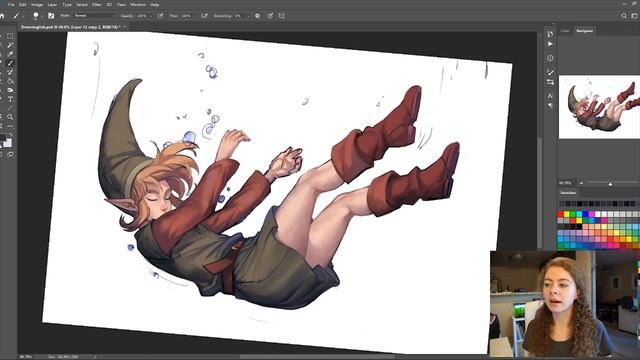Open the File menu
The width and height of the screenshot is (640, 360).
[x=11, y=4]
